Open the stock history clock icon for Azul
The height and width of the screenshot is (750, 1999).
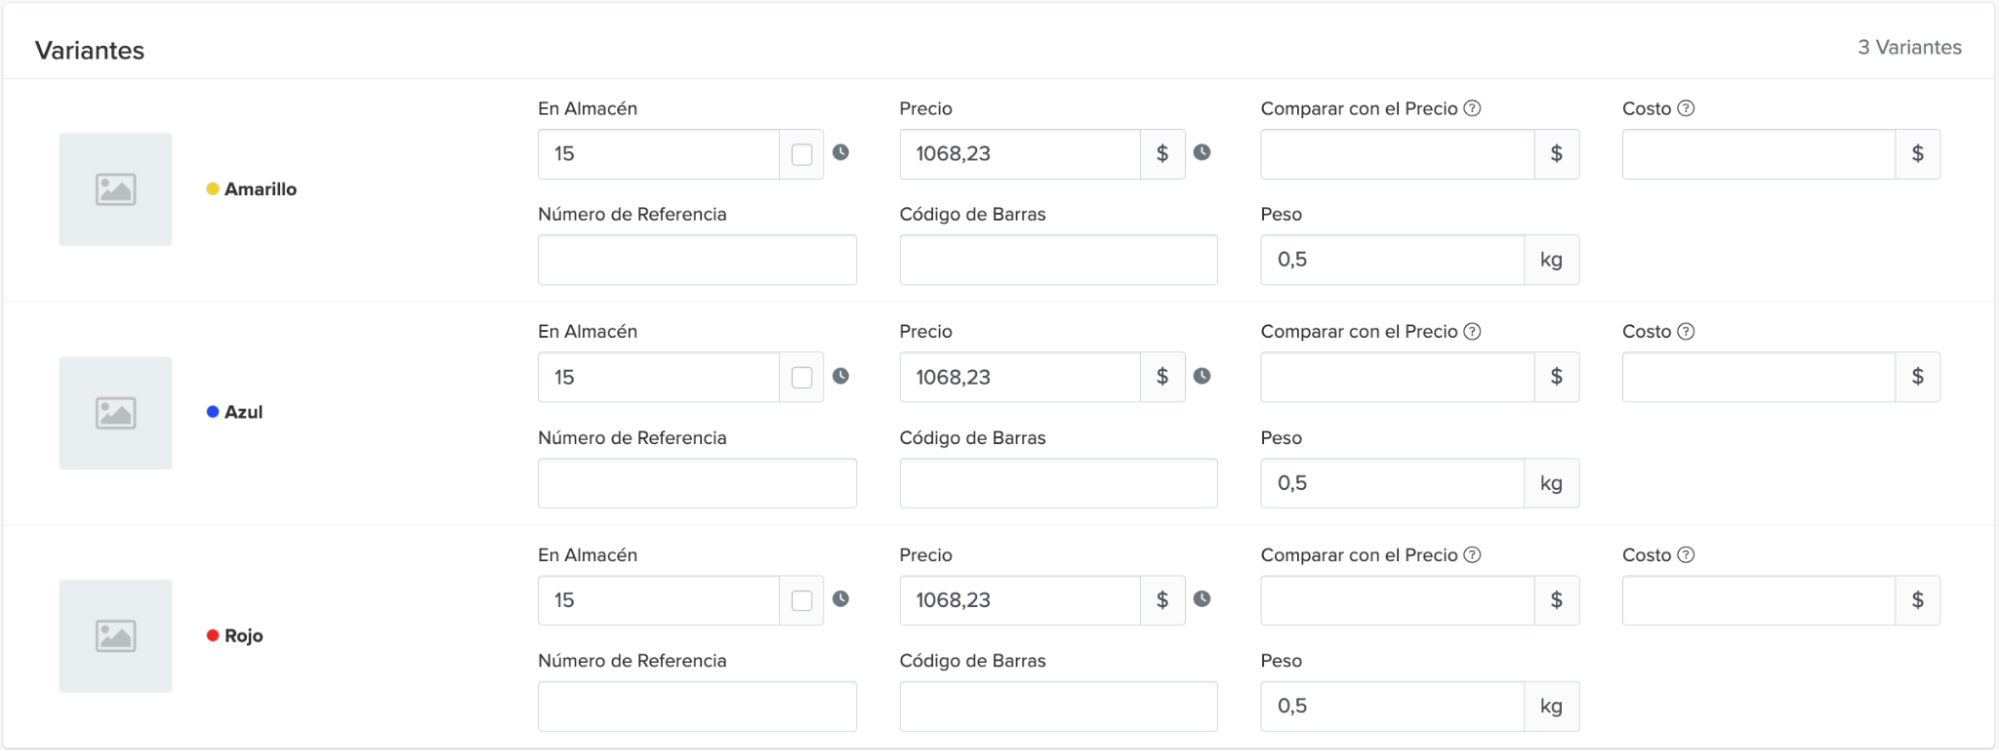[x=841, y=376]
